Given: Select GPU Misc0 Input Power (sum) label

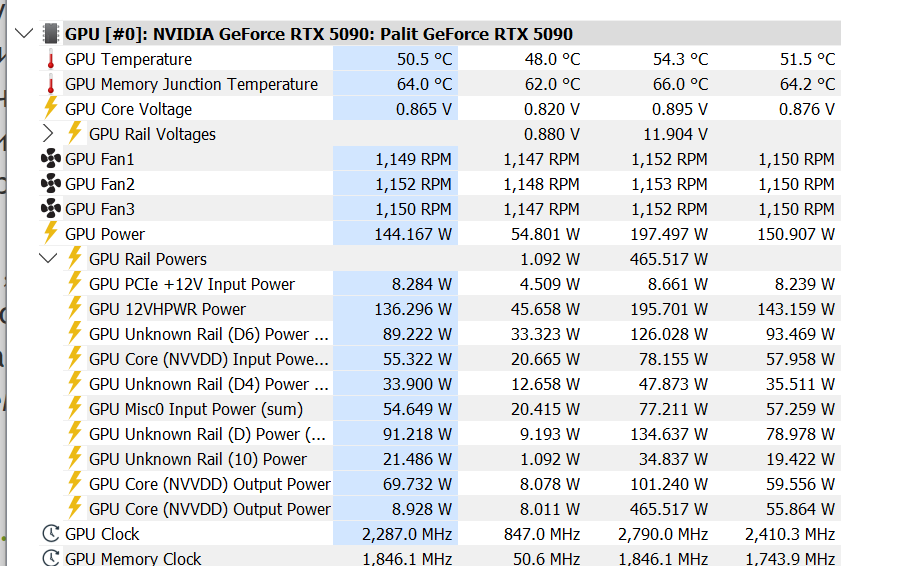Looking at the screenshot, I should pyautogui.click(x=196, y=410).
